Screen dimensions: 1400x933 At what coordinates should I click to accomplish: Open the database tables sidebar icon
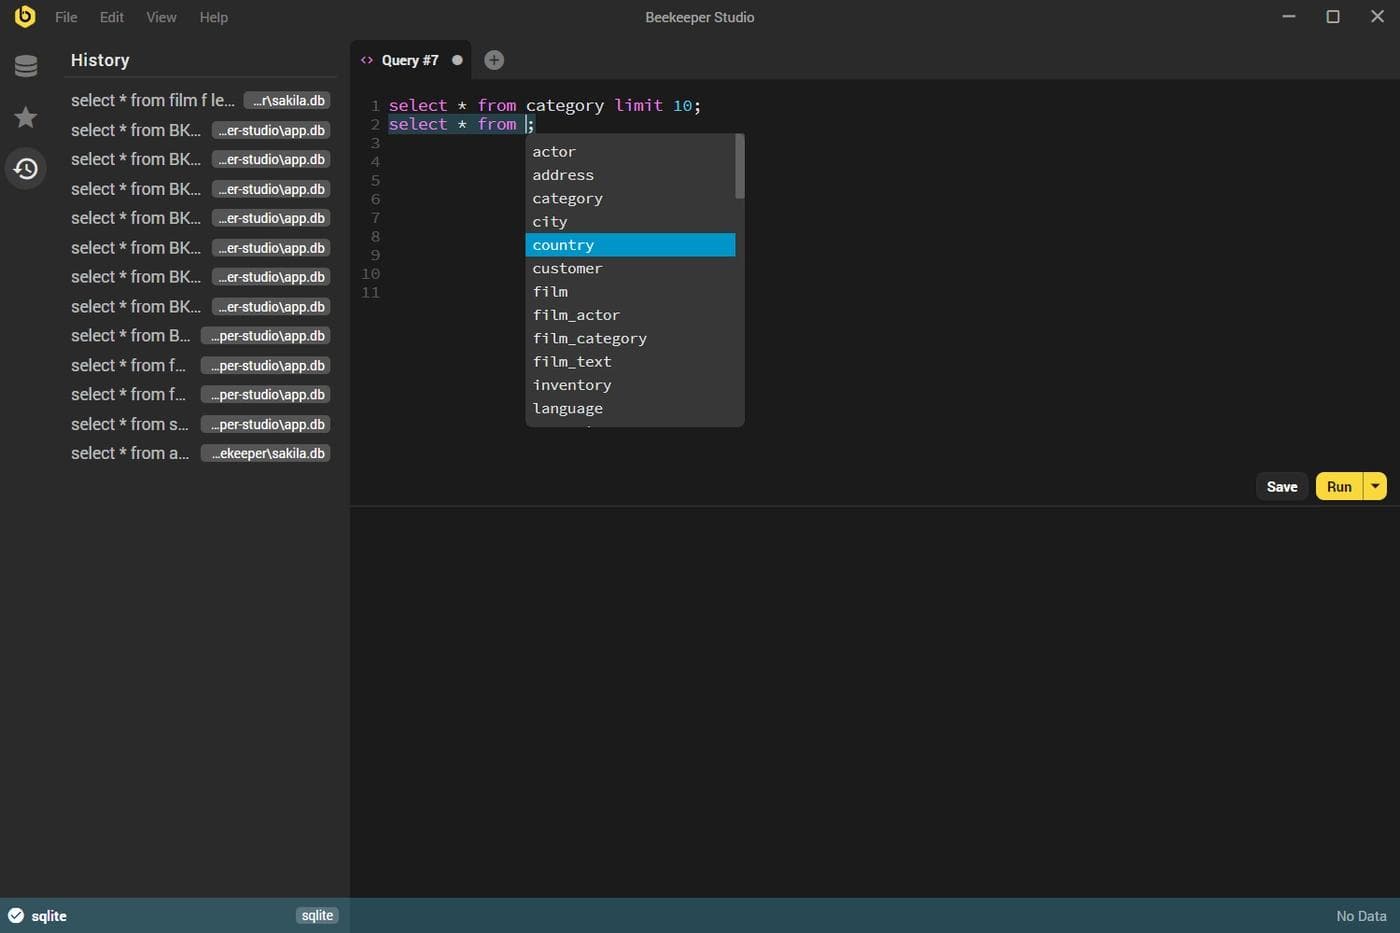point(26,66)
